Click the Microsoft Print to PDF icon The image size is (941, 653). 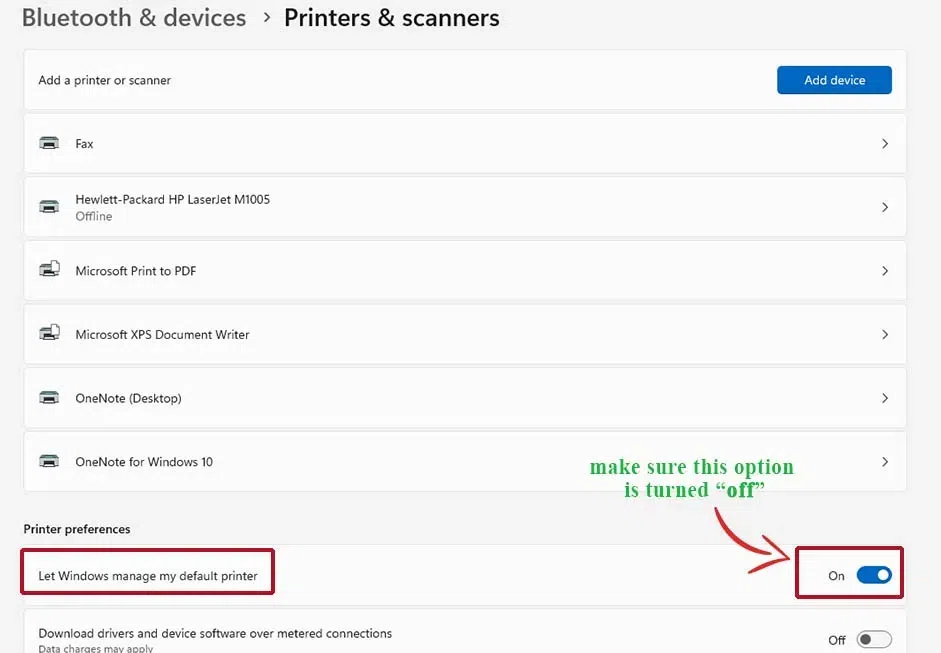click(x=49, y=269)
